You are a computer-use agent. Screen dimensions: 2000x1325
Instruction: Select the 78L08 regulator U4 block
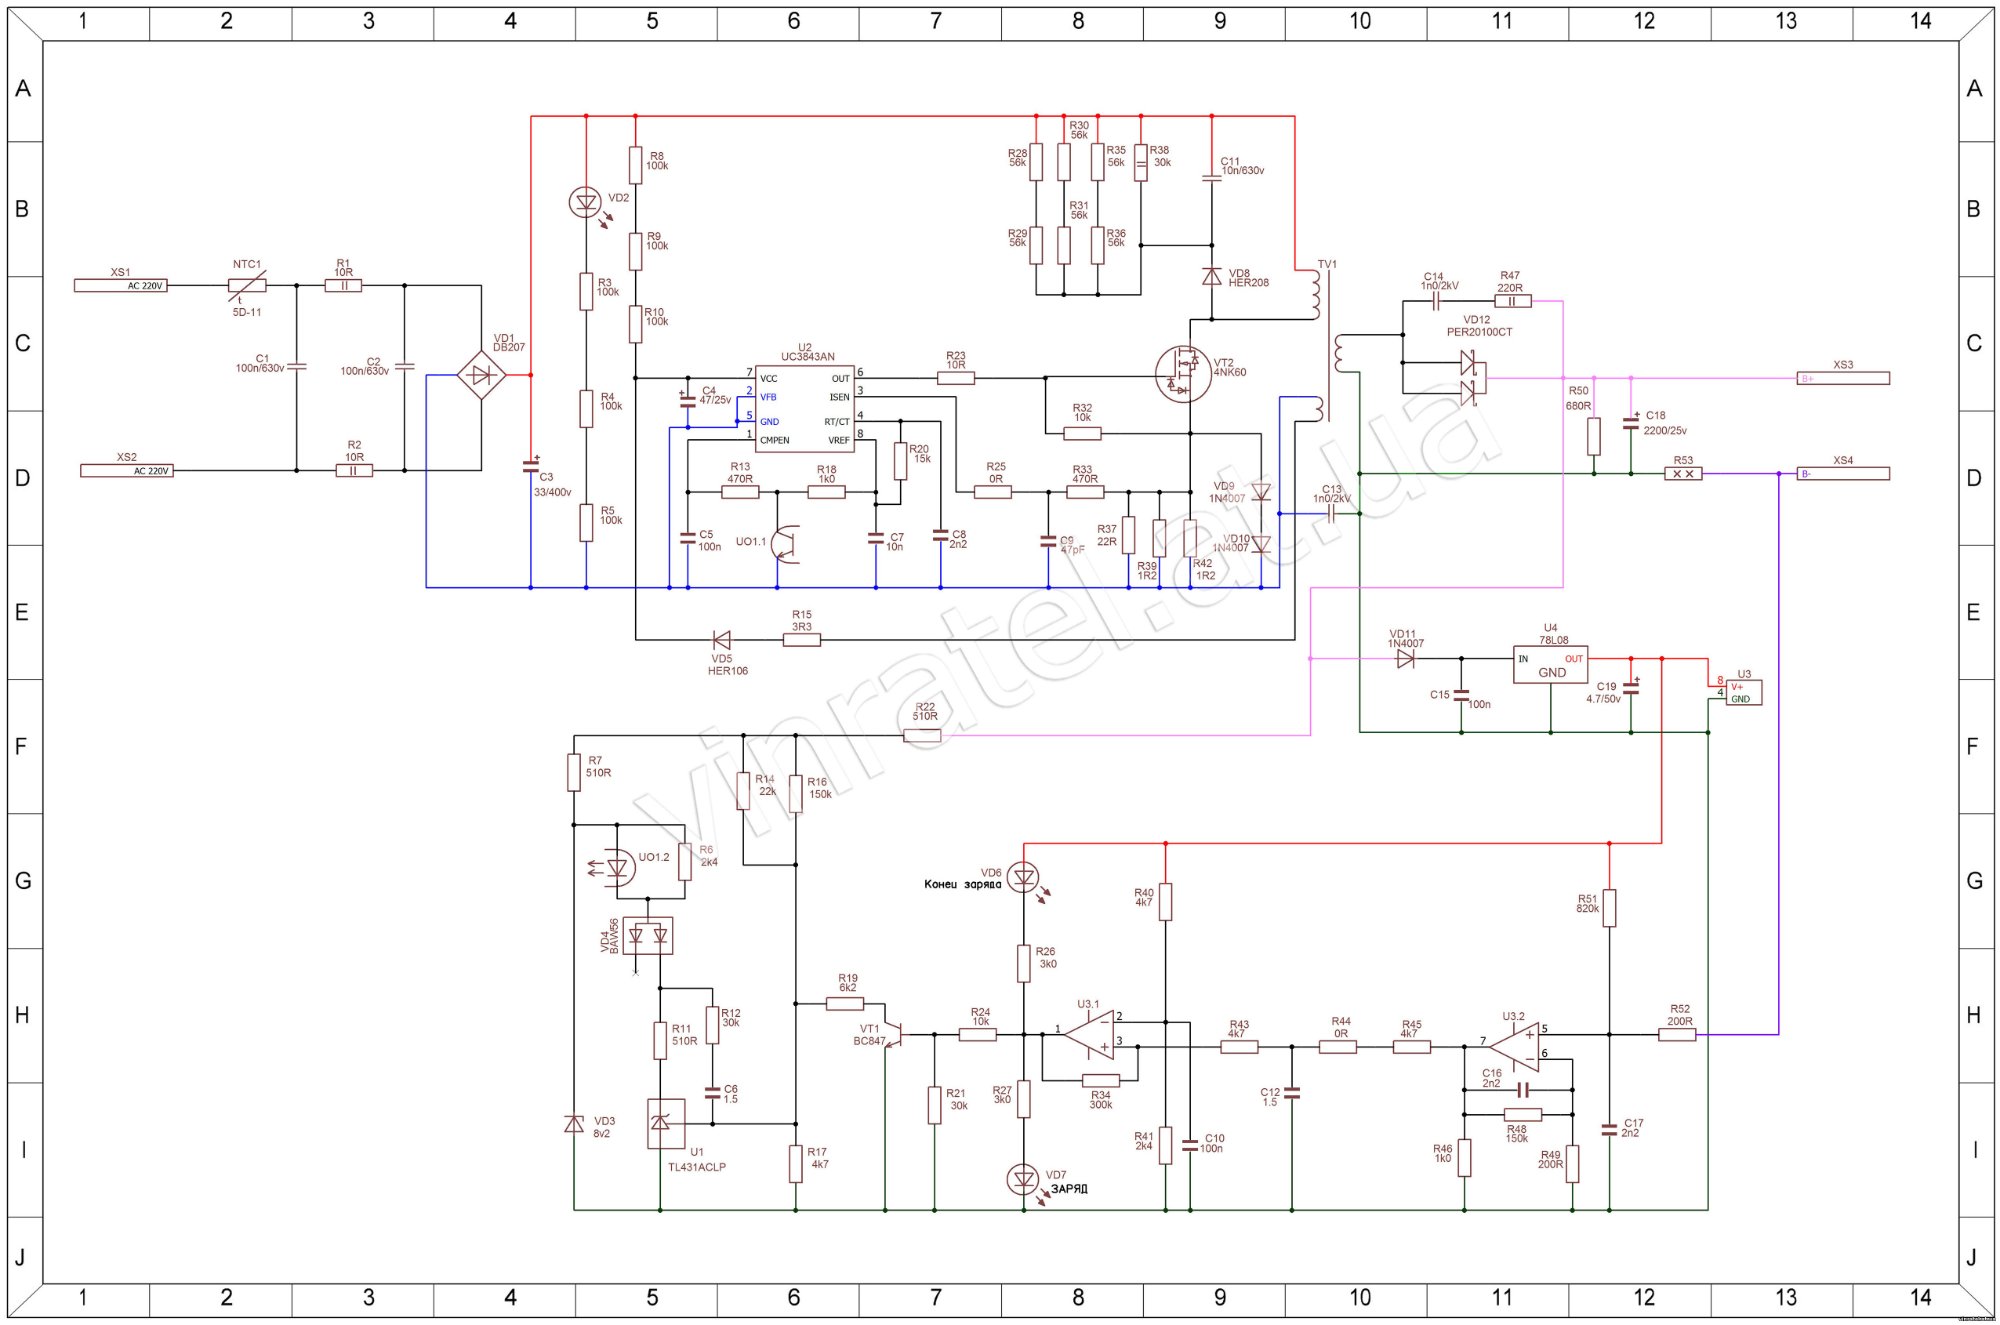1550,666
